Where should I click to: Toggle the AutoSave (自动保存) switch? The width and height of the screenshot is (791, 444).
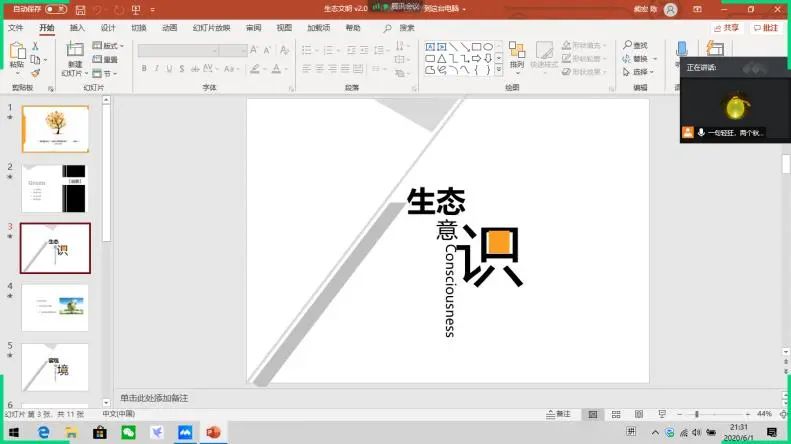coord(56,9)
